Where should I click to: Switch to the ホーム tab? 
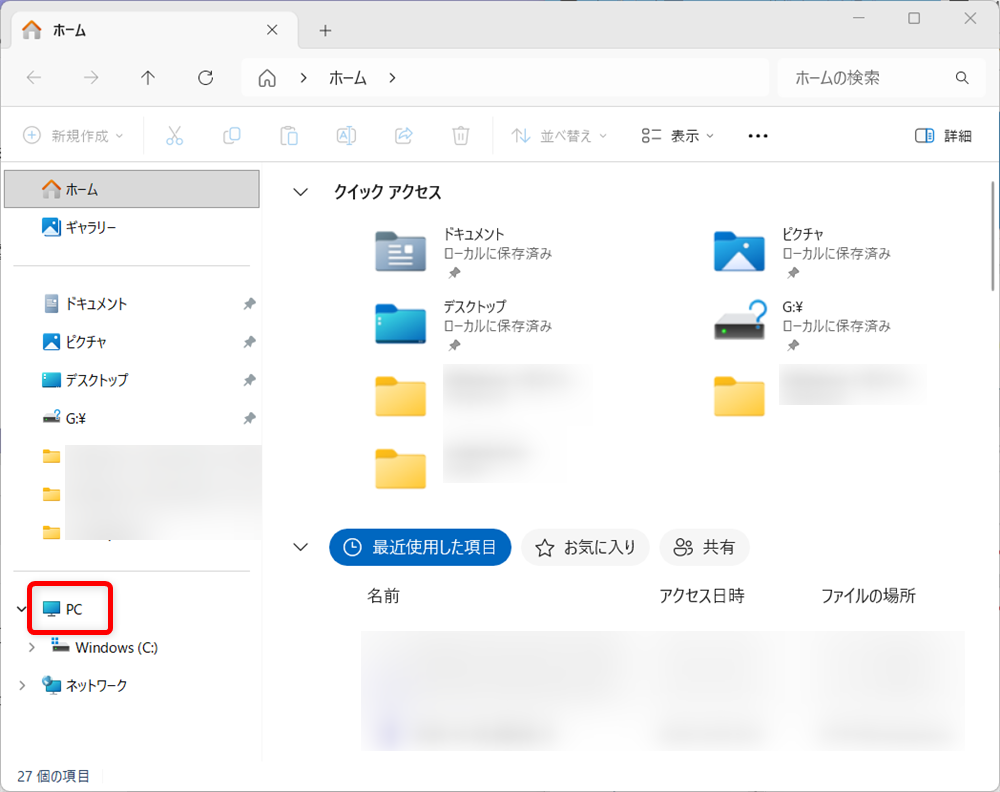tap(68, 30)
